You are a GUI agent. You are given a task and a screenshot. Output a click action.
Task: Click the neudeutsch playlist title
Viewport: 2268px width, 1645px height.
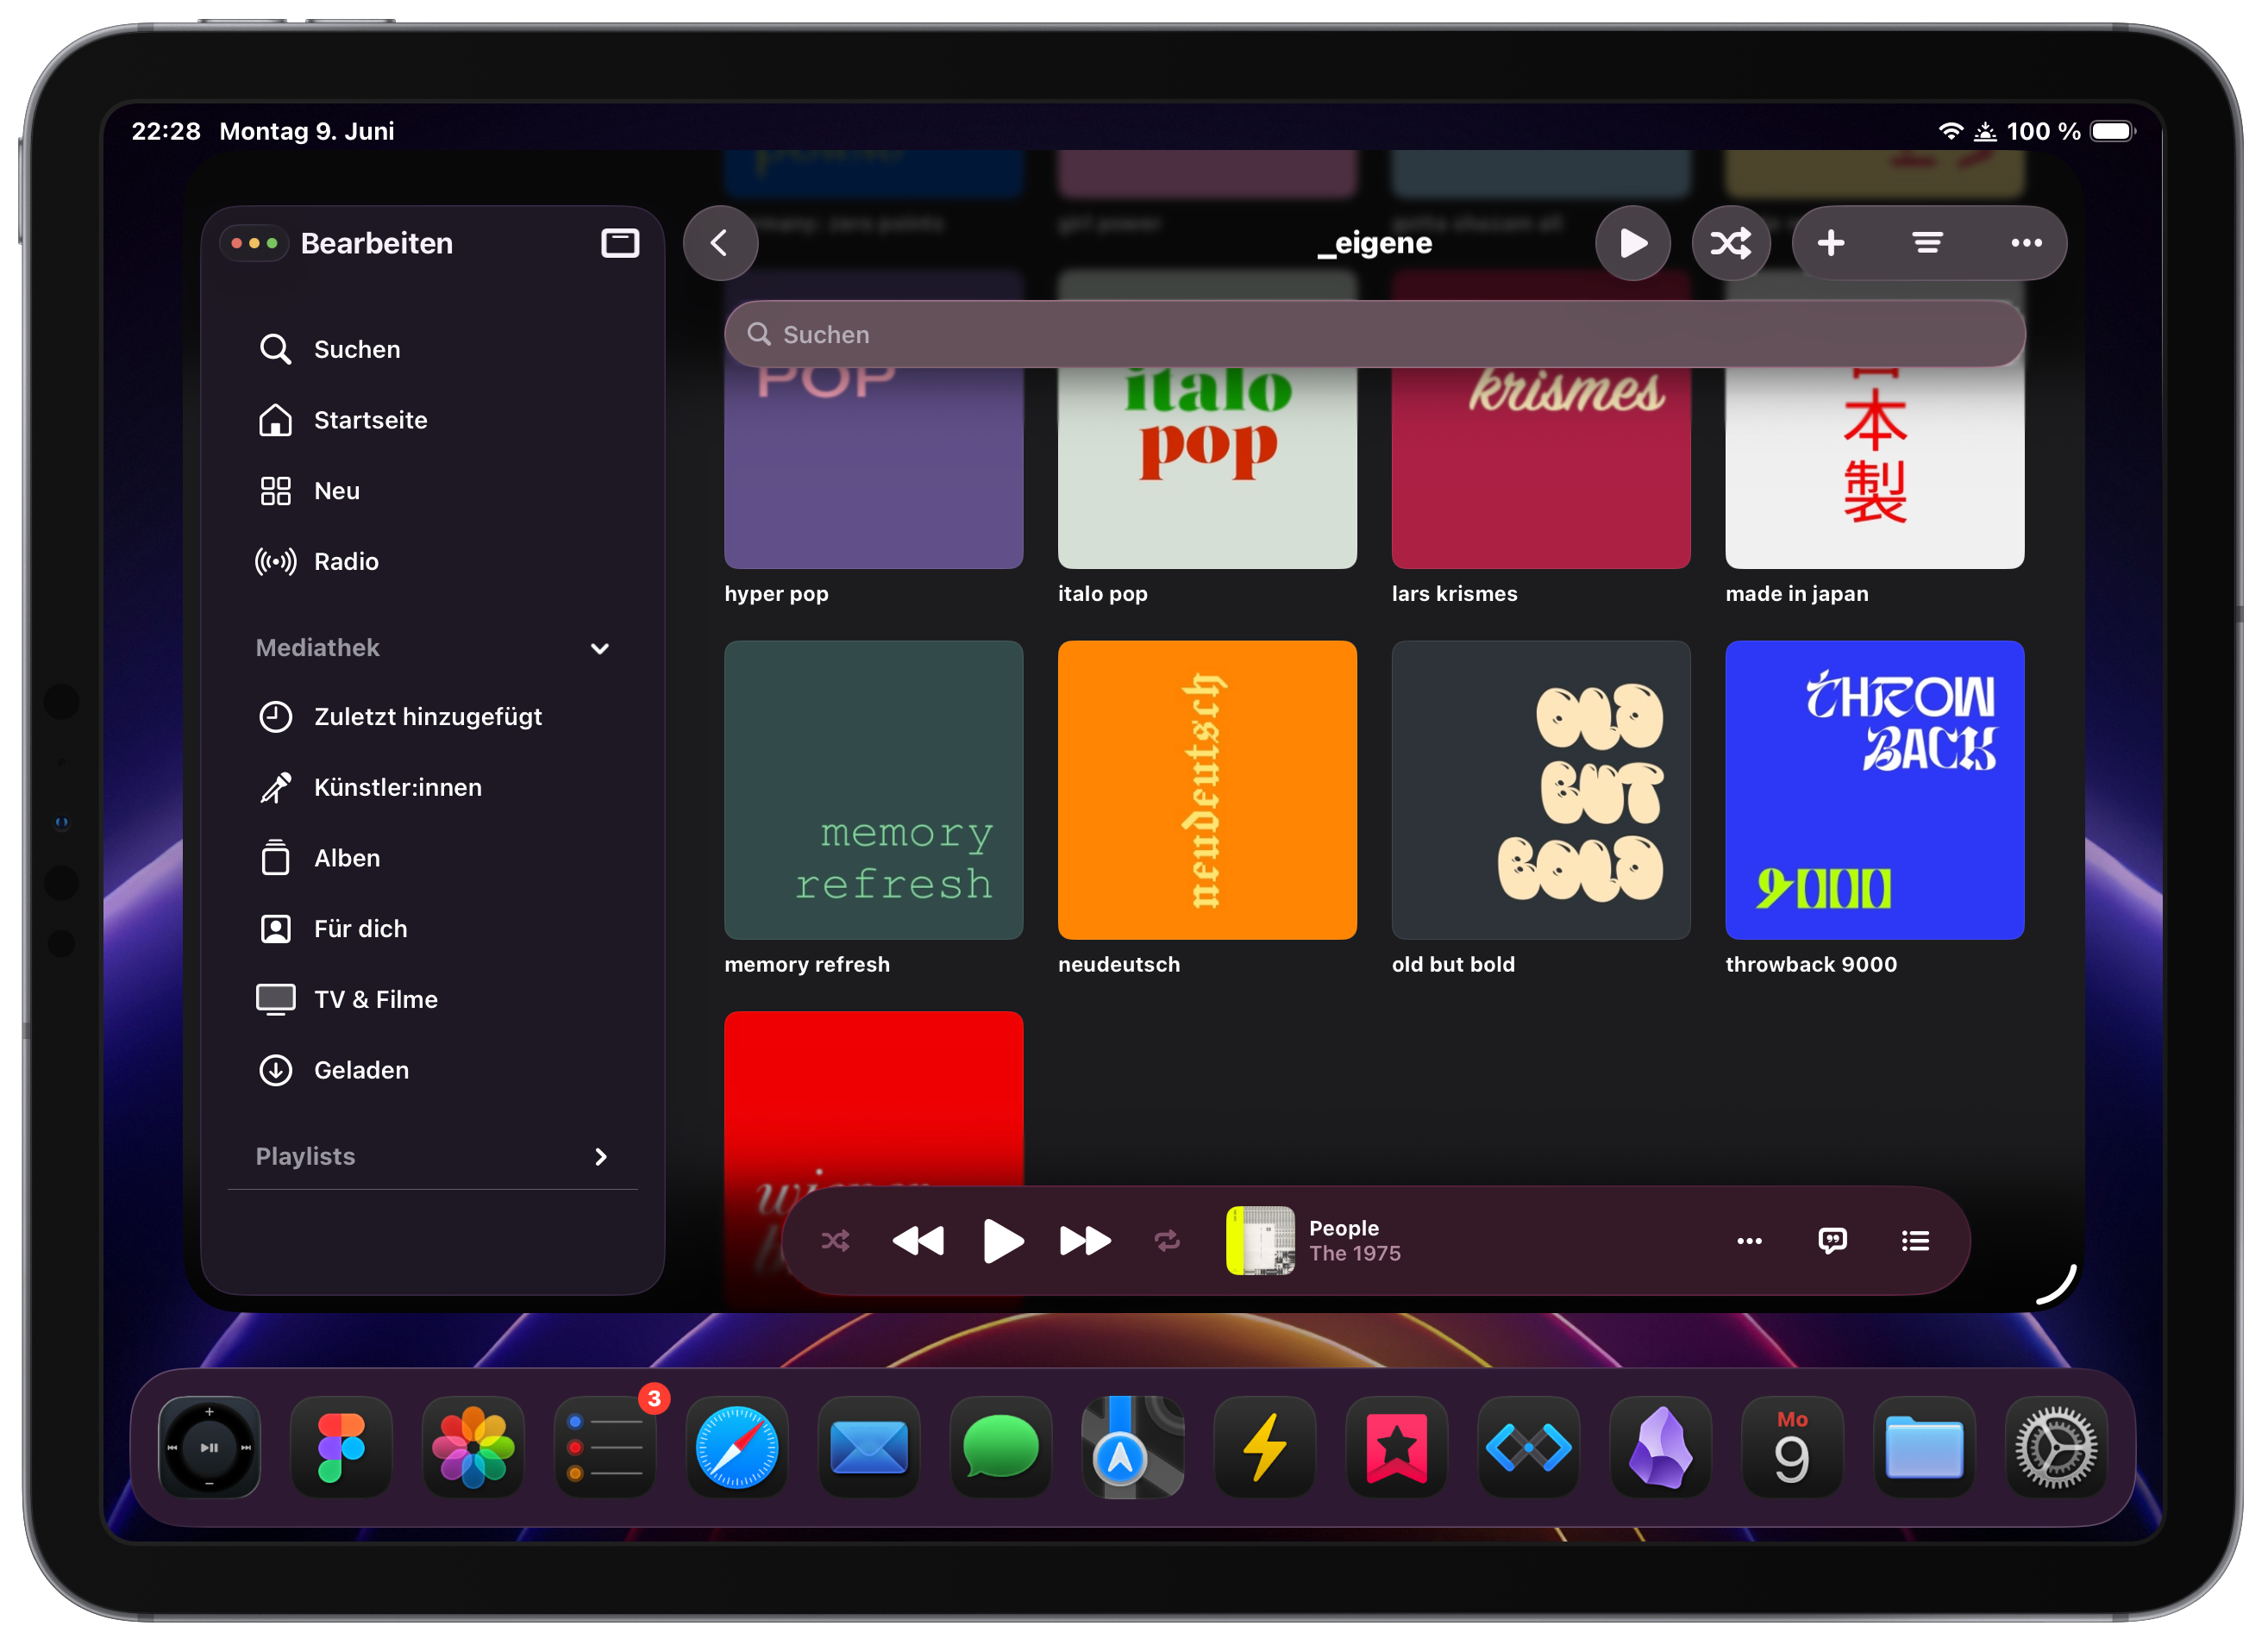[1119, 964]
